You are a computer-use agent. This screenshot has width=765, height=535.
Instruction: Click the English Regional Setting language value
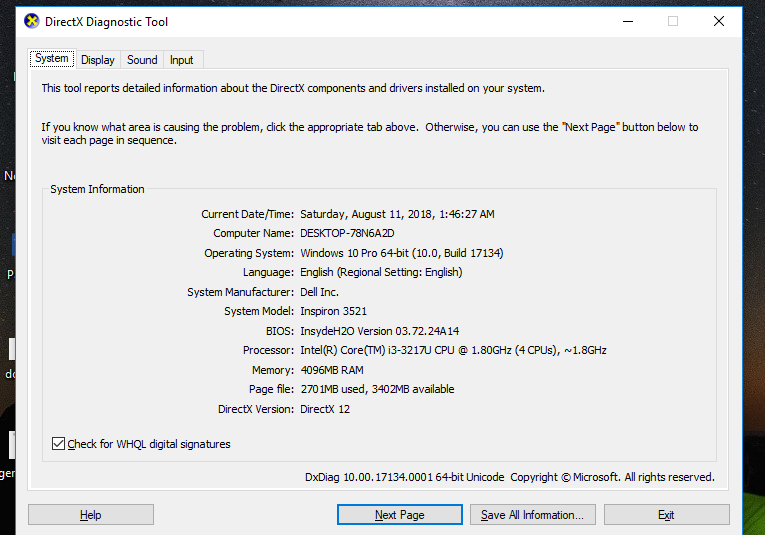[x=381, y=272]
